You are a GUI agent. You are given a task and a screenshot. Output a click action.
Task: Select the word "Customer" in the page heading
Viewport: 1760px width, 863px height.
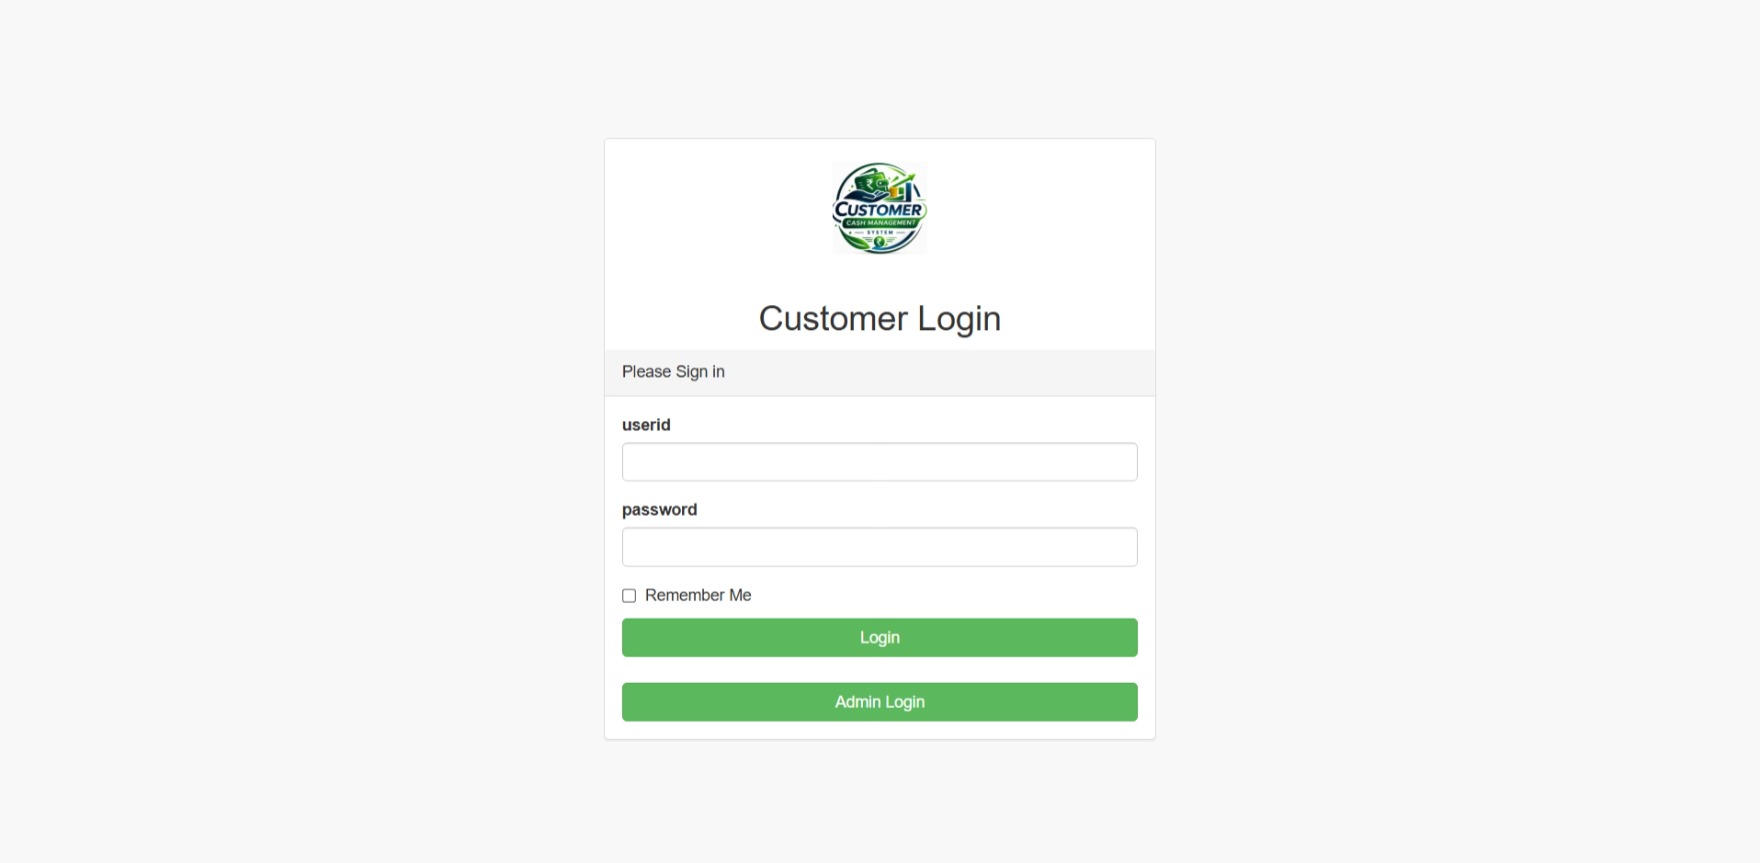click(833, 318)
